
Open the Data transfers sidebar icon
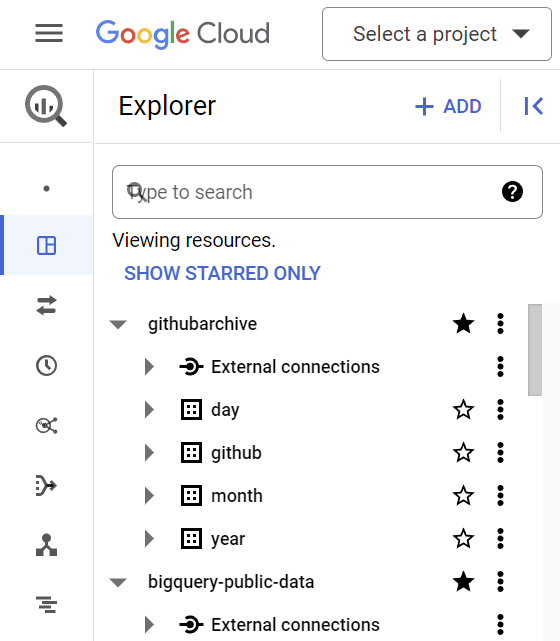tap(46, 305)
